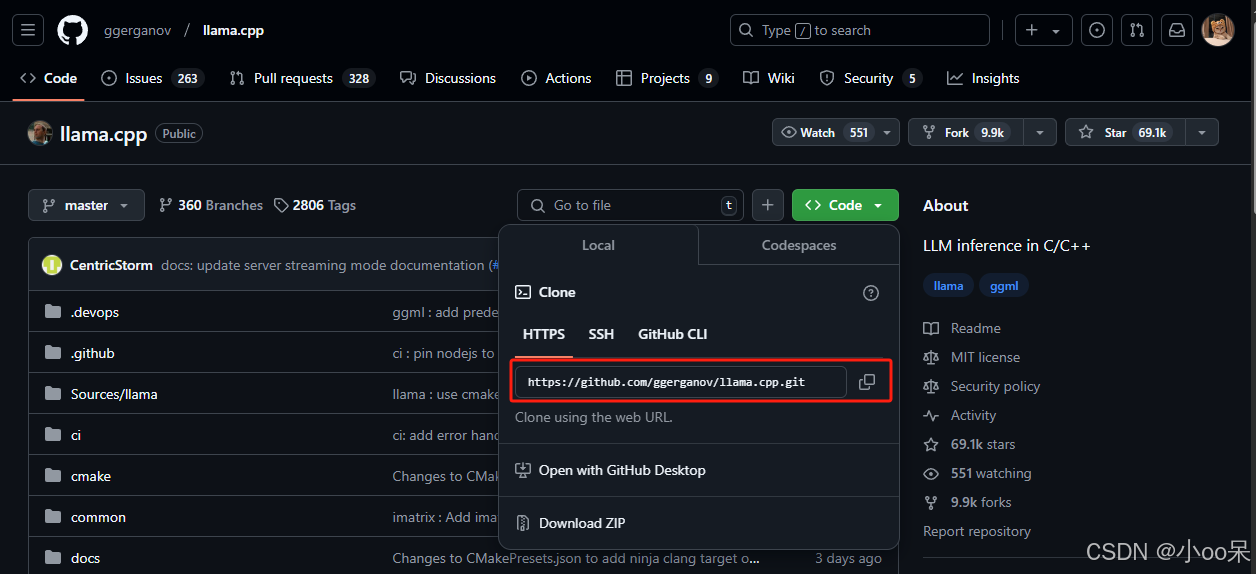Click the add file plus button
Viewport: 1256px width, 574px height.
pyautogui.click(x=767, y=205)
